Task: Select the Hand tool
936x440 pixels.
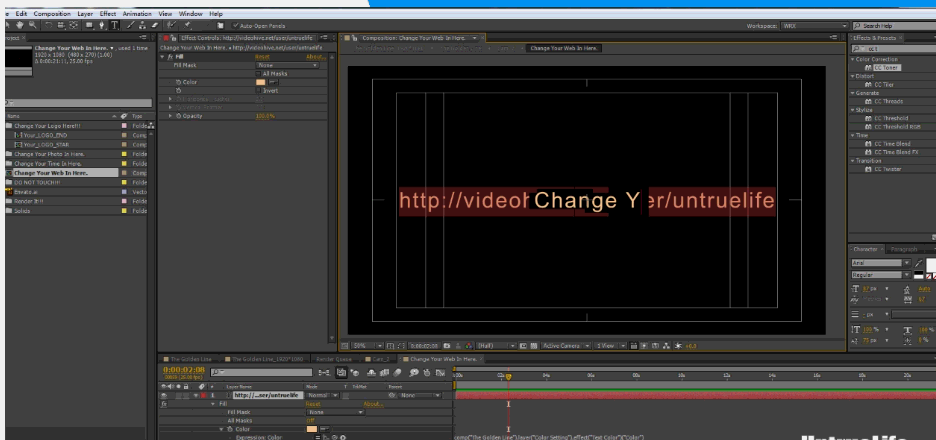Action: (20, 25)
